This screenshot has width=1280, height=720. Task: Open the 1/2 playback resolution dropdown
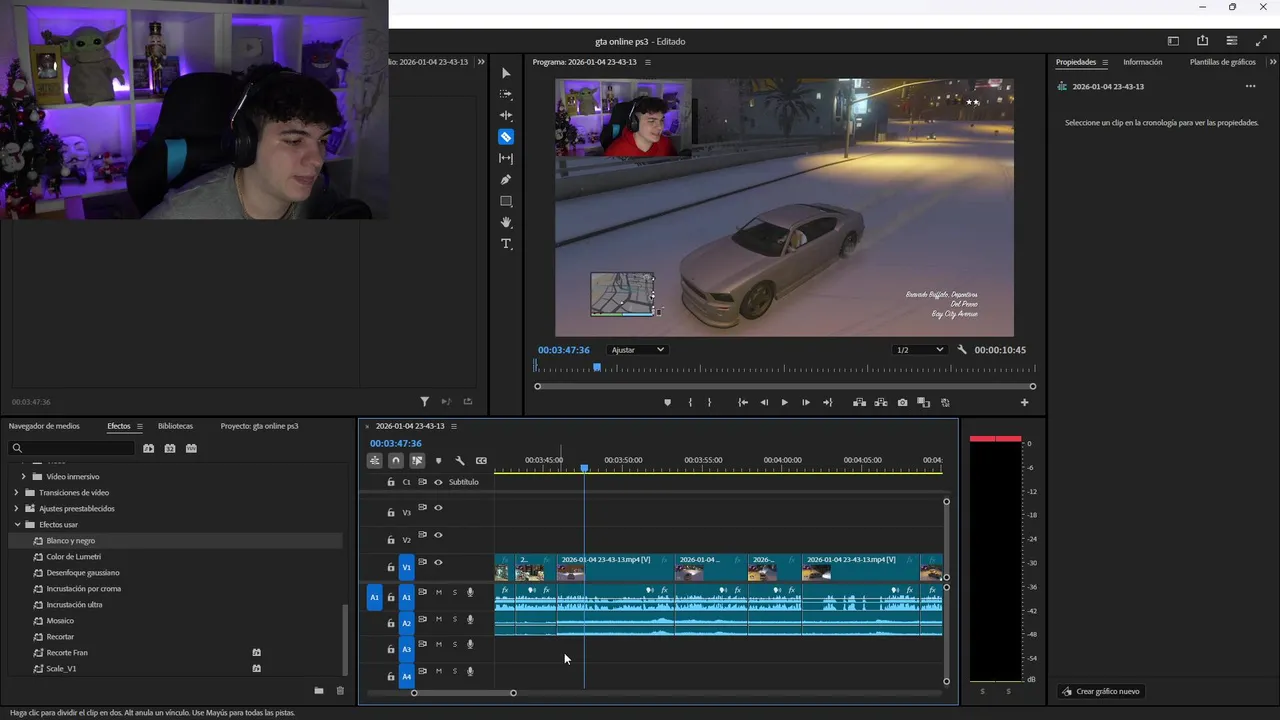(919, 350)
